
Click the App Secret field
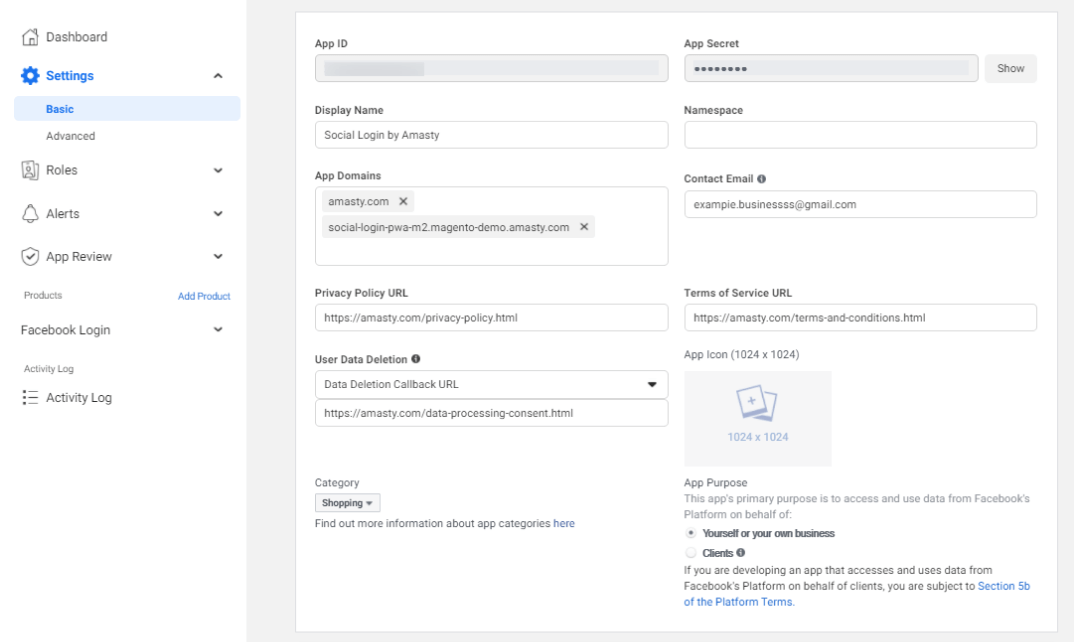[x=831, y=69]
